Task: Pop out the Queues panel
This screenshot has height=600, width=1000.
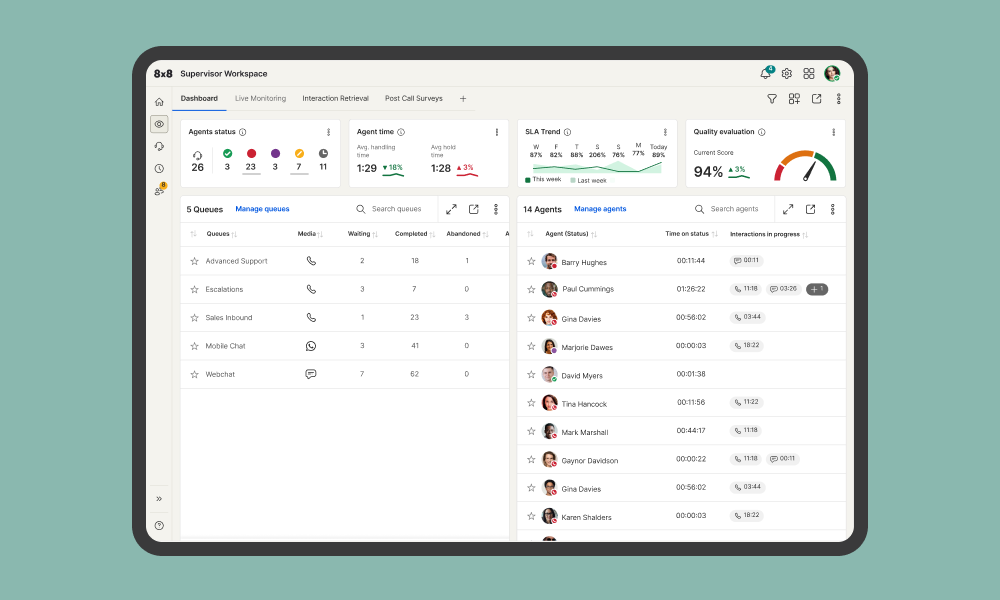Action: (474, 209)
